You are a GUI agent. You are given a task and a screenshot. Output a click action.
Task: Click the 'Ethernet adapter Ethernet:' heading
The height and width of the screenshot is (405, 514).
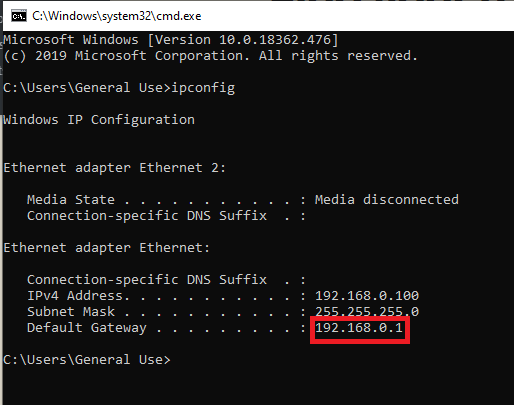pyautogui.click(x=107, y=248)
